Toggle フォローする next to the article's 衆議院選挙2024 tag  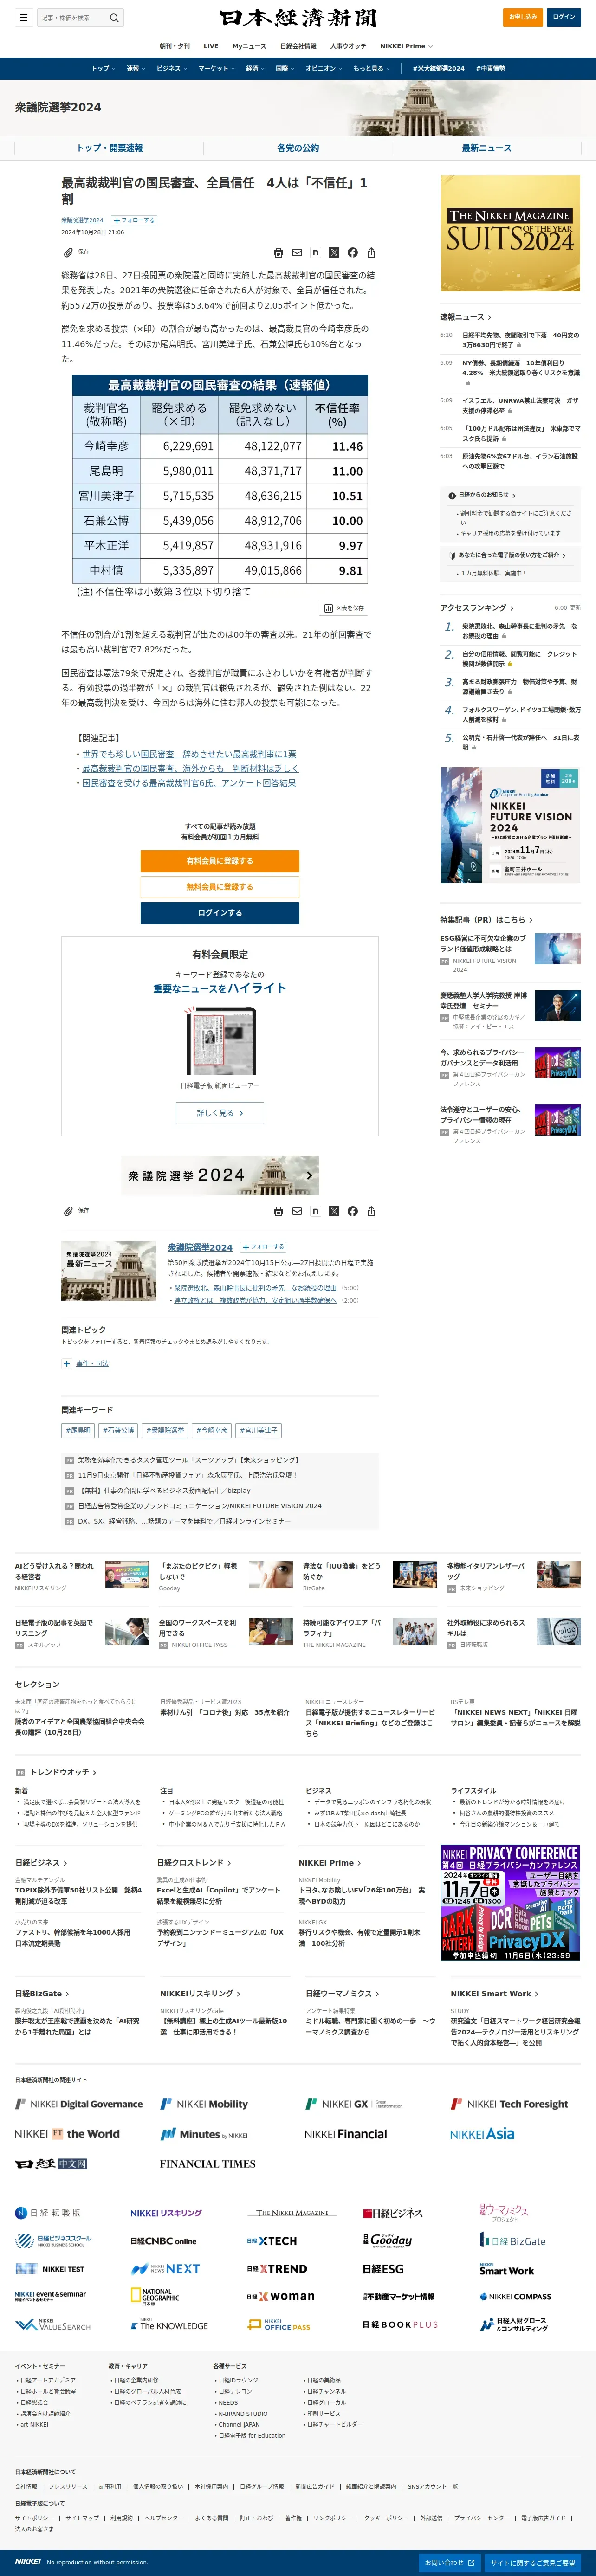point(134,220)
